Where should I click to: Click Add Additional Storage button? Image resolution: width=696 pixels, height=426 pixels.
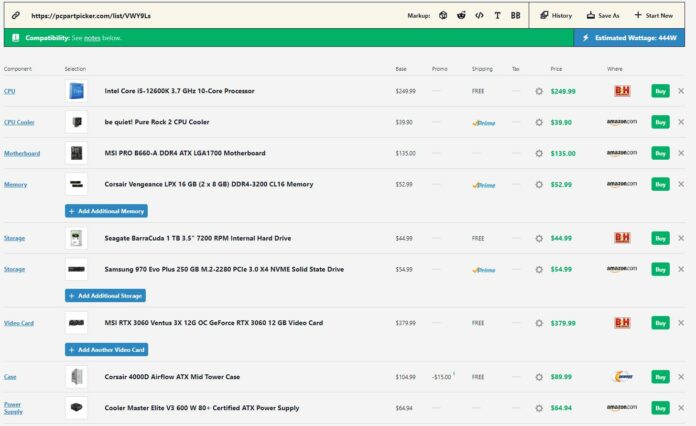click(x=106, y=296)
